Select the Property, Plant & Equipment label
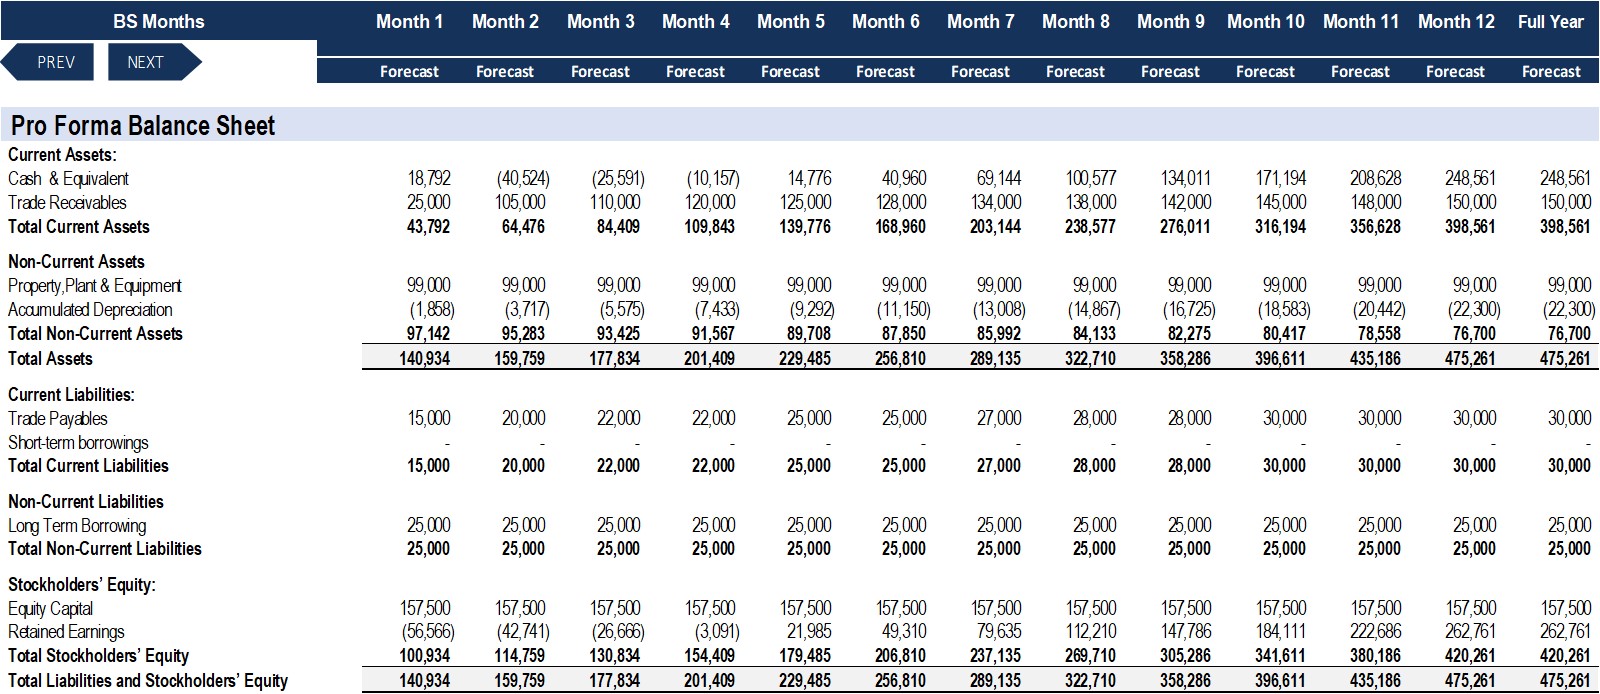Image resolution: width=1600 pixels, height=694 pixels. [x=95, y=286]
